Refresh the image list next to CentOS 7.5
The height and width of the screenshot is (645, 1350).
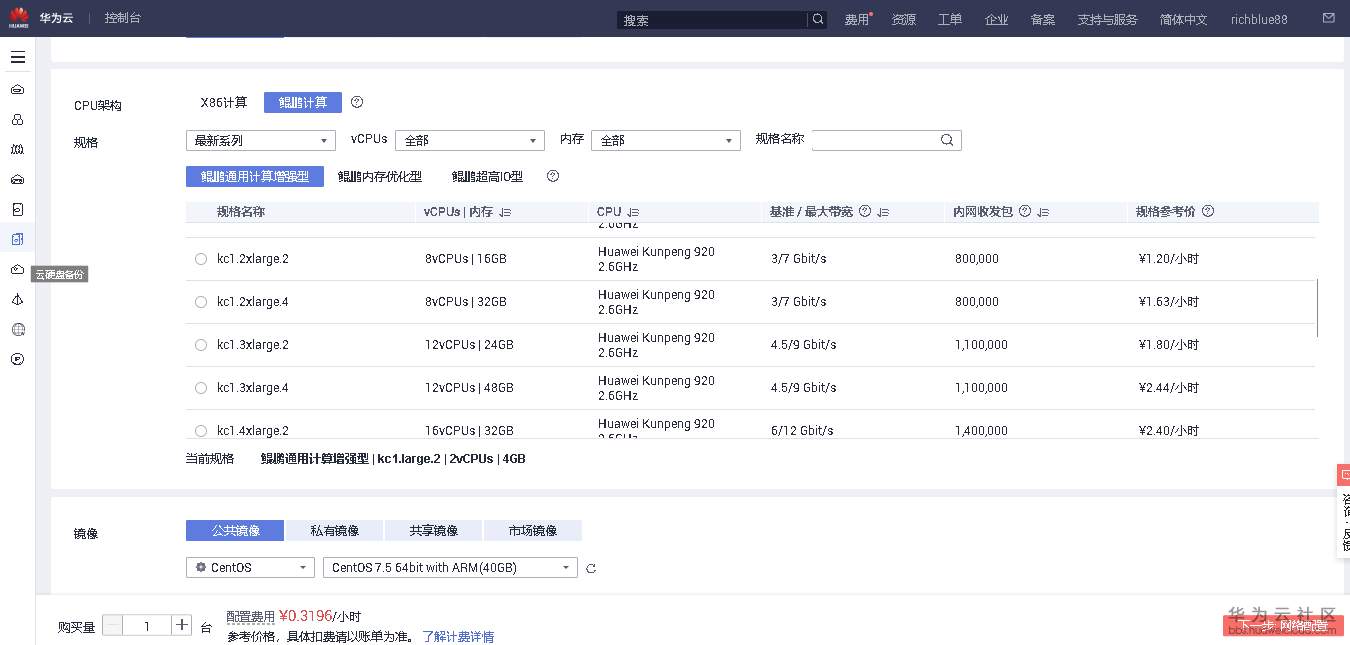[591, 568]
